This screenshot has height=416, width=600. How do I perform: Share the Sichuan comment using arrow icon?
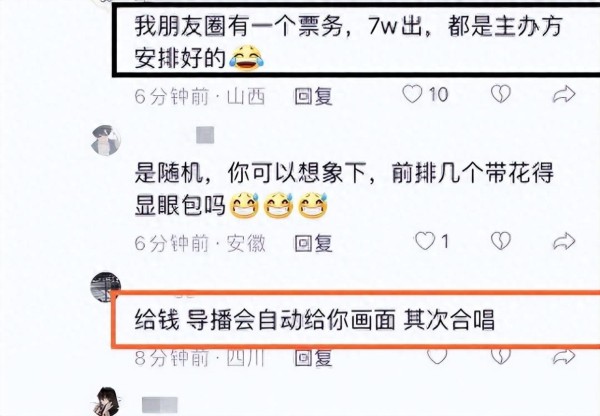(x=564, y=357)
